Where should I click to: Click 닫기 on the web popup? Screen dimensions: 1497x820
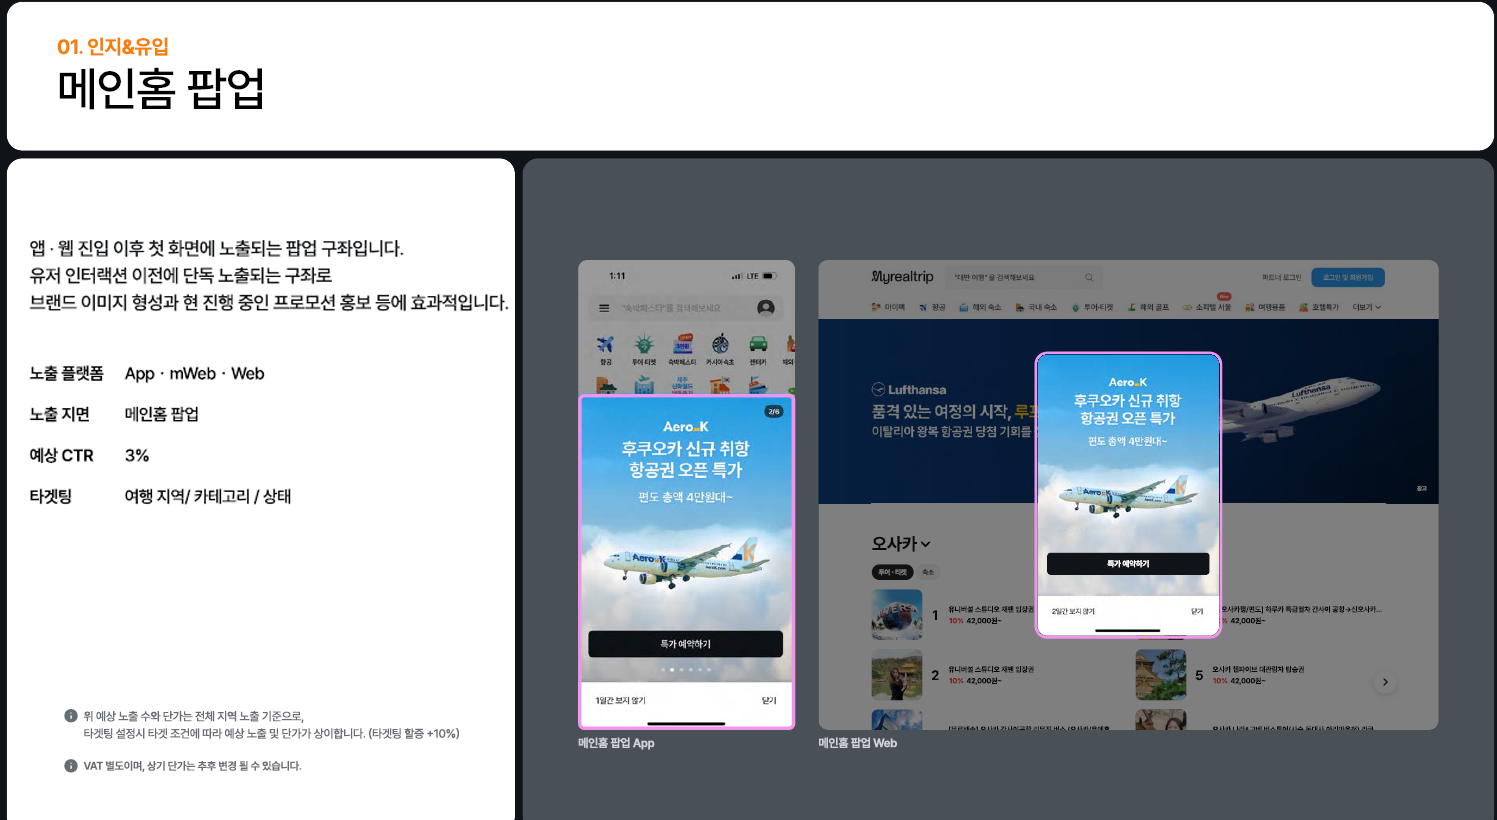1197,611
